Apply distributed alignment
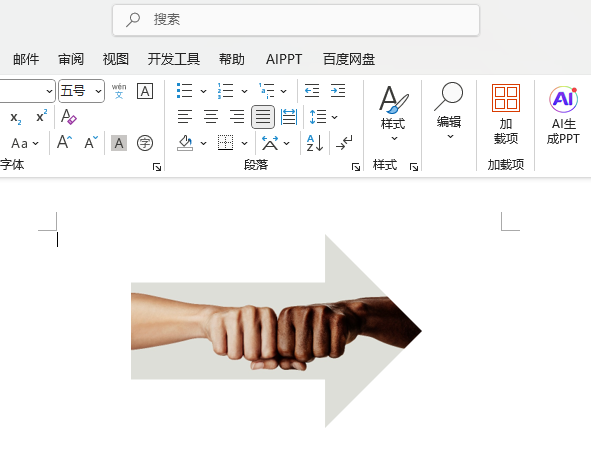Viewport: 591px width, 466px height. tap(289, 117)
